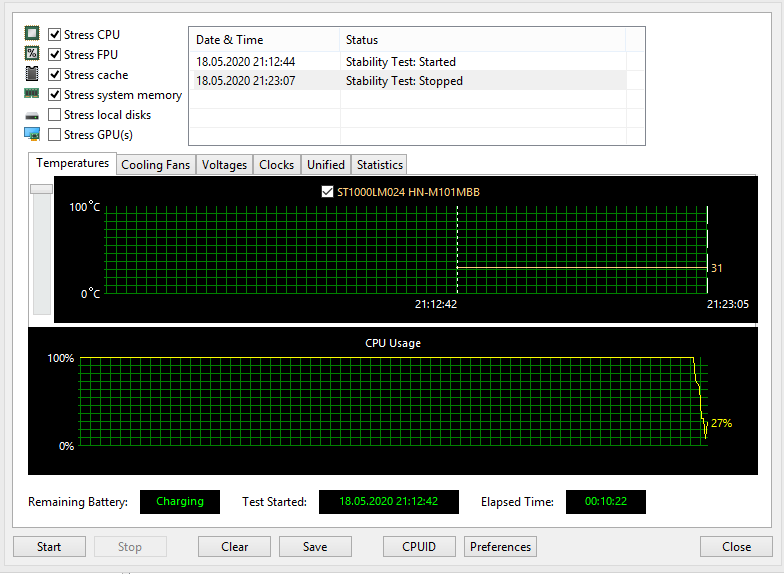Open the Voltages tab

(x=224, y=165)
